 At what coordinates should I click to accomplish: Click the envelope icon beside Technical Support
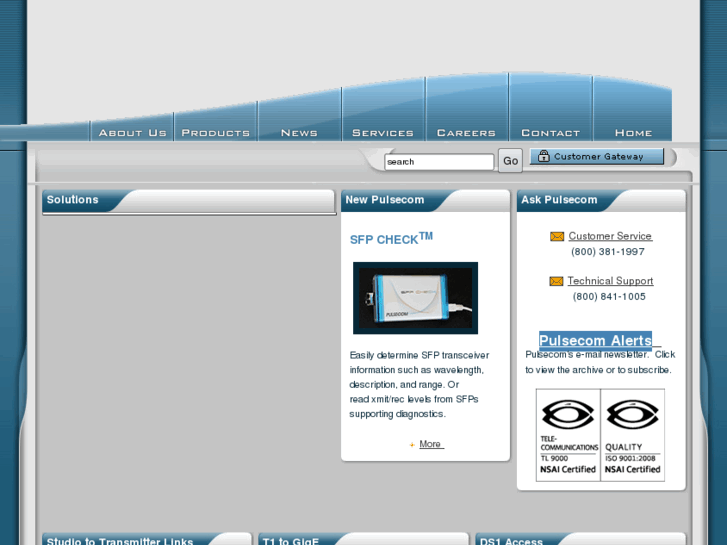coord(556,281)
